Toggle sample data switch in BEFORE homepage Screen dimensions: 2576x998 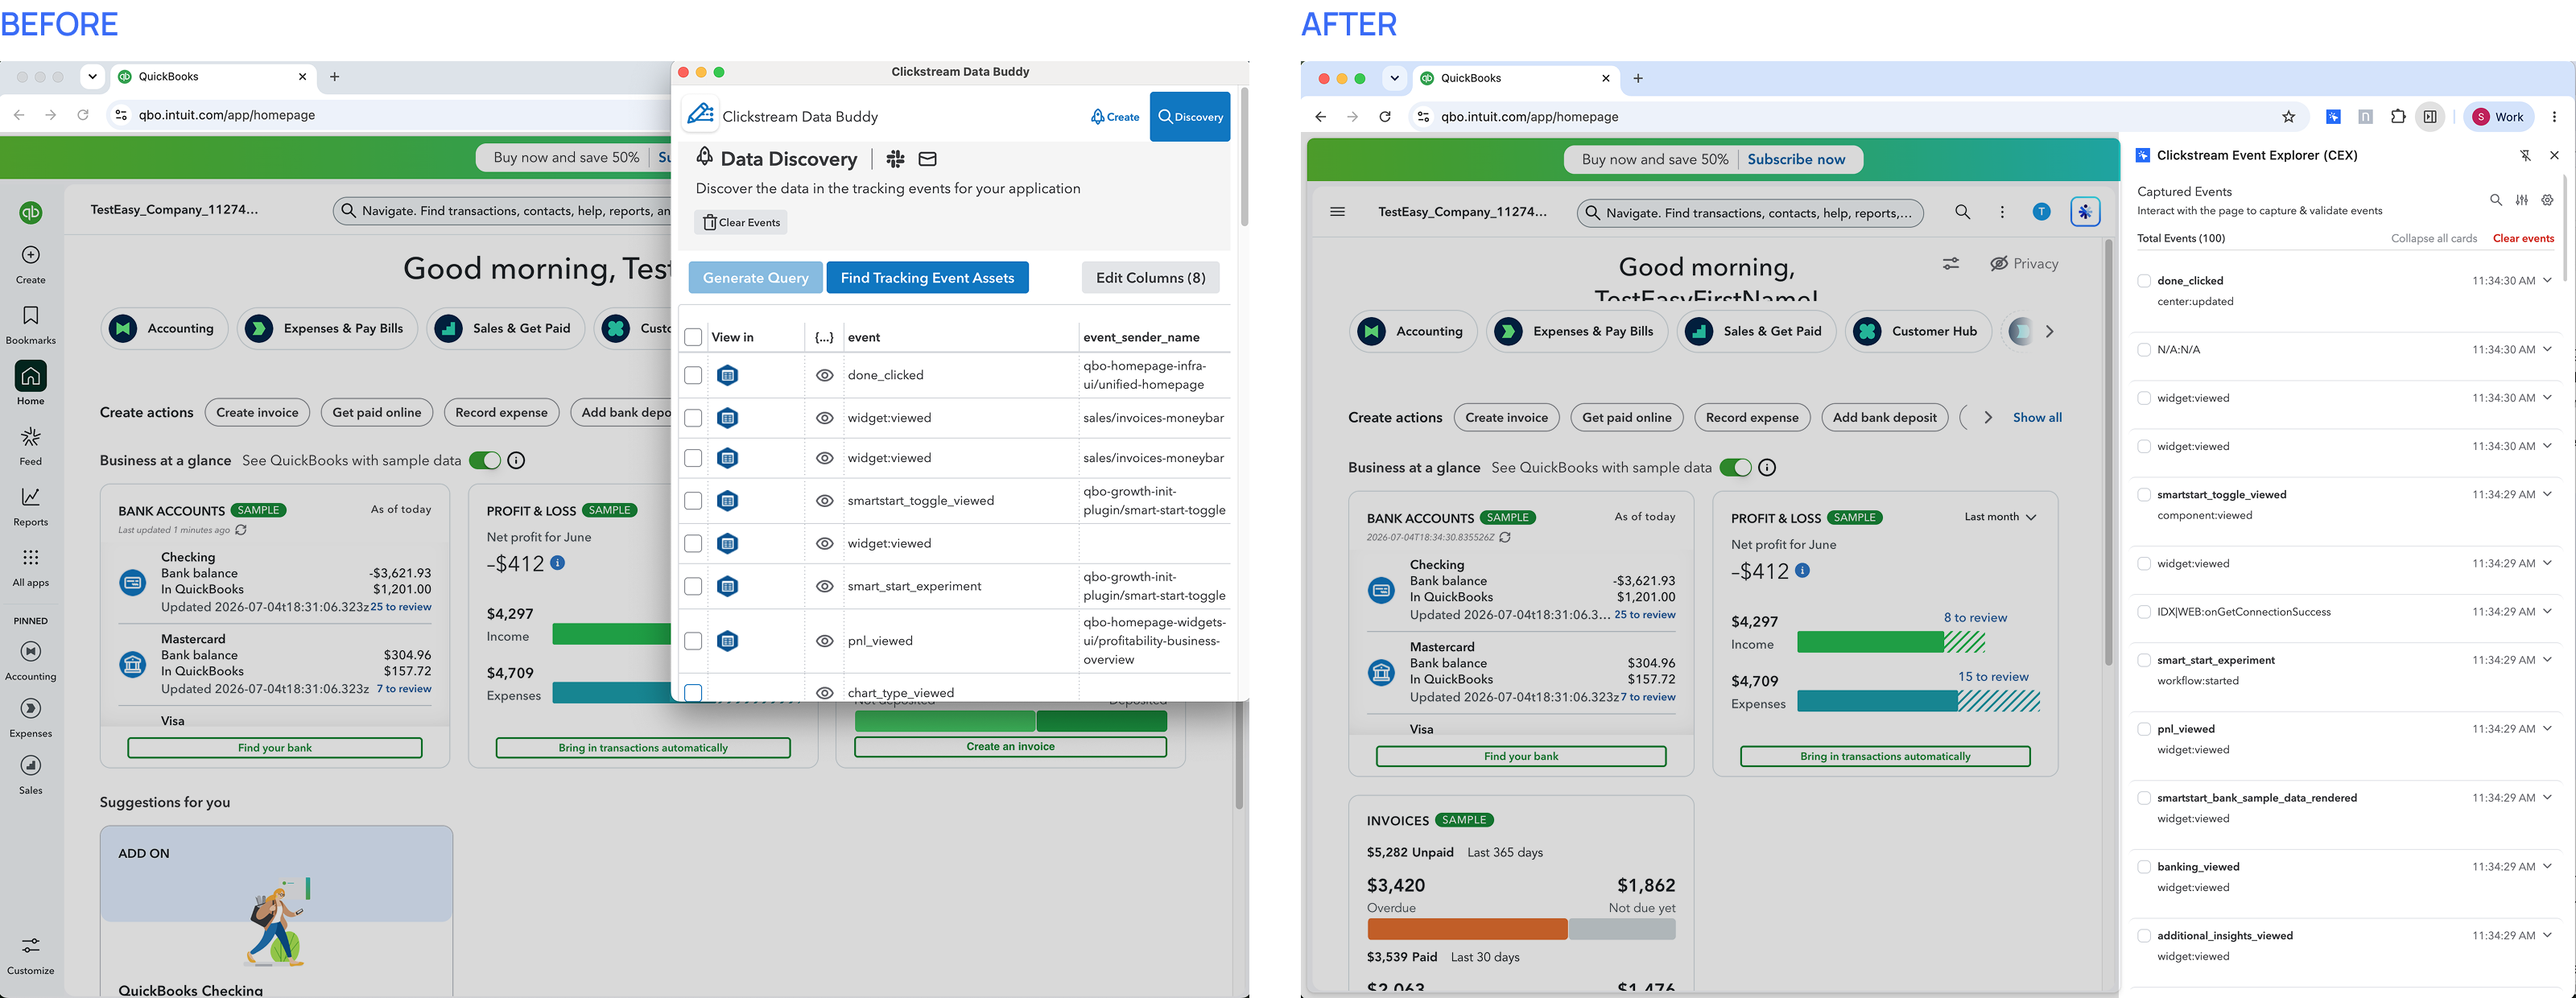pos(485,460)
